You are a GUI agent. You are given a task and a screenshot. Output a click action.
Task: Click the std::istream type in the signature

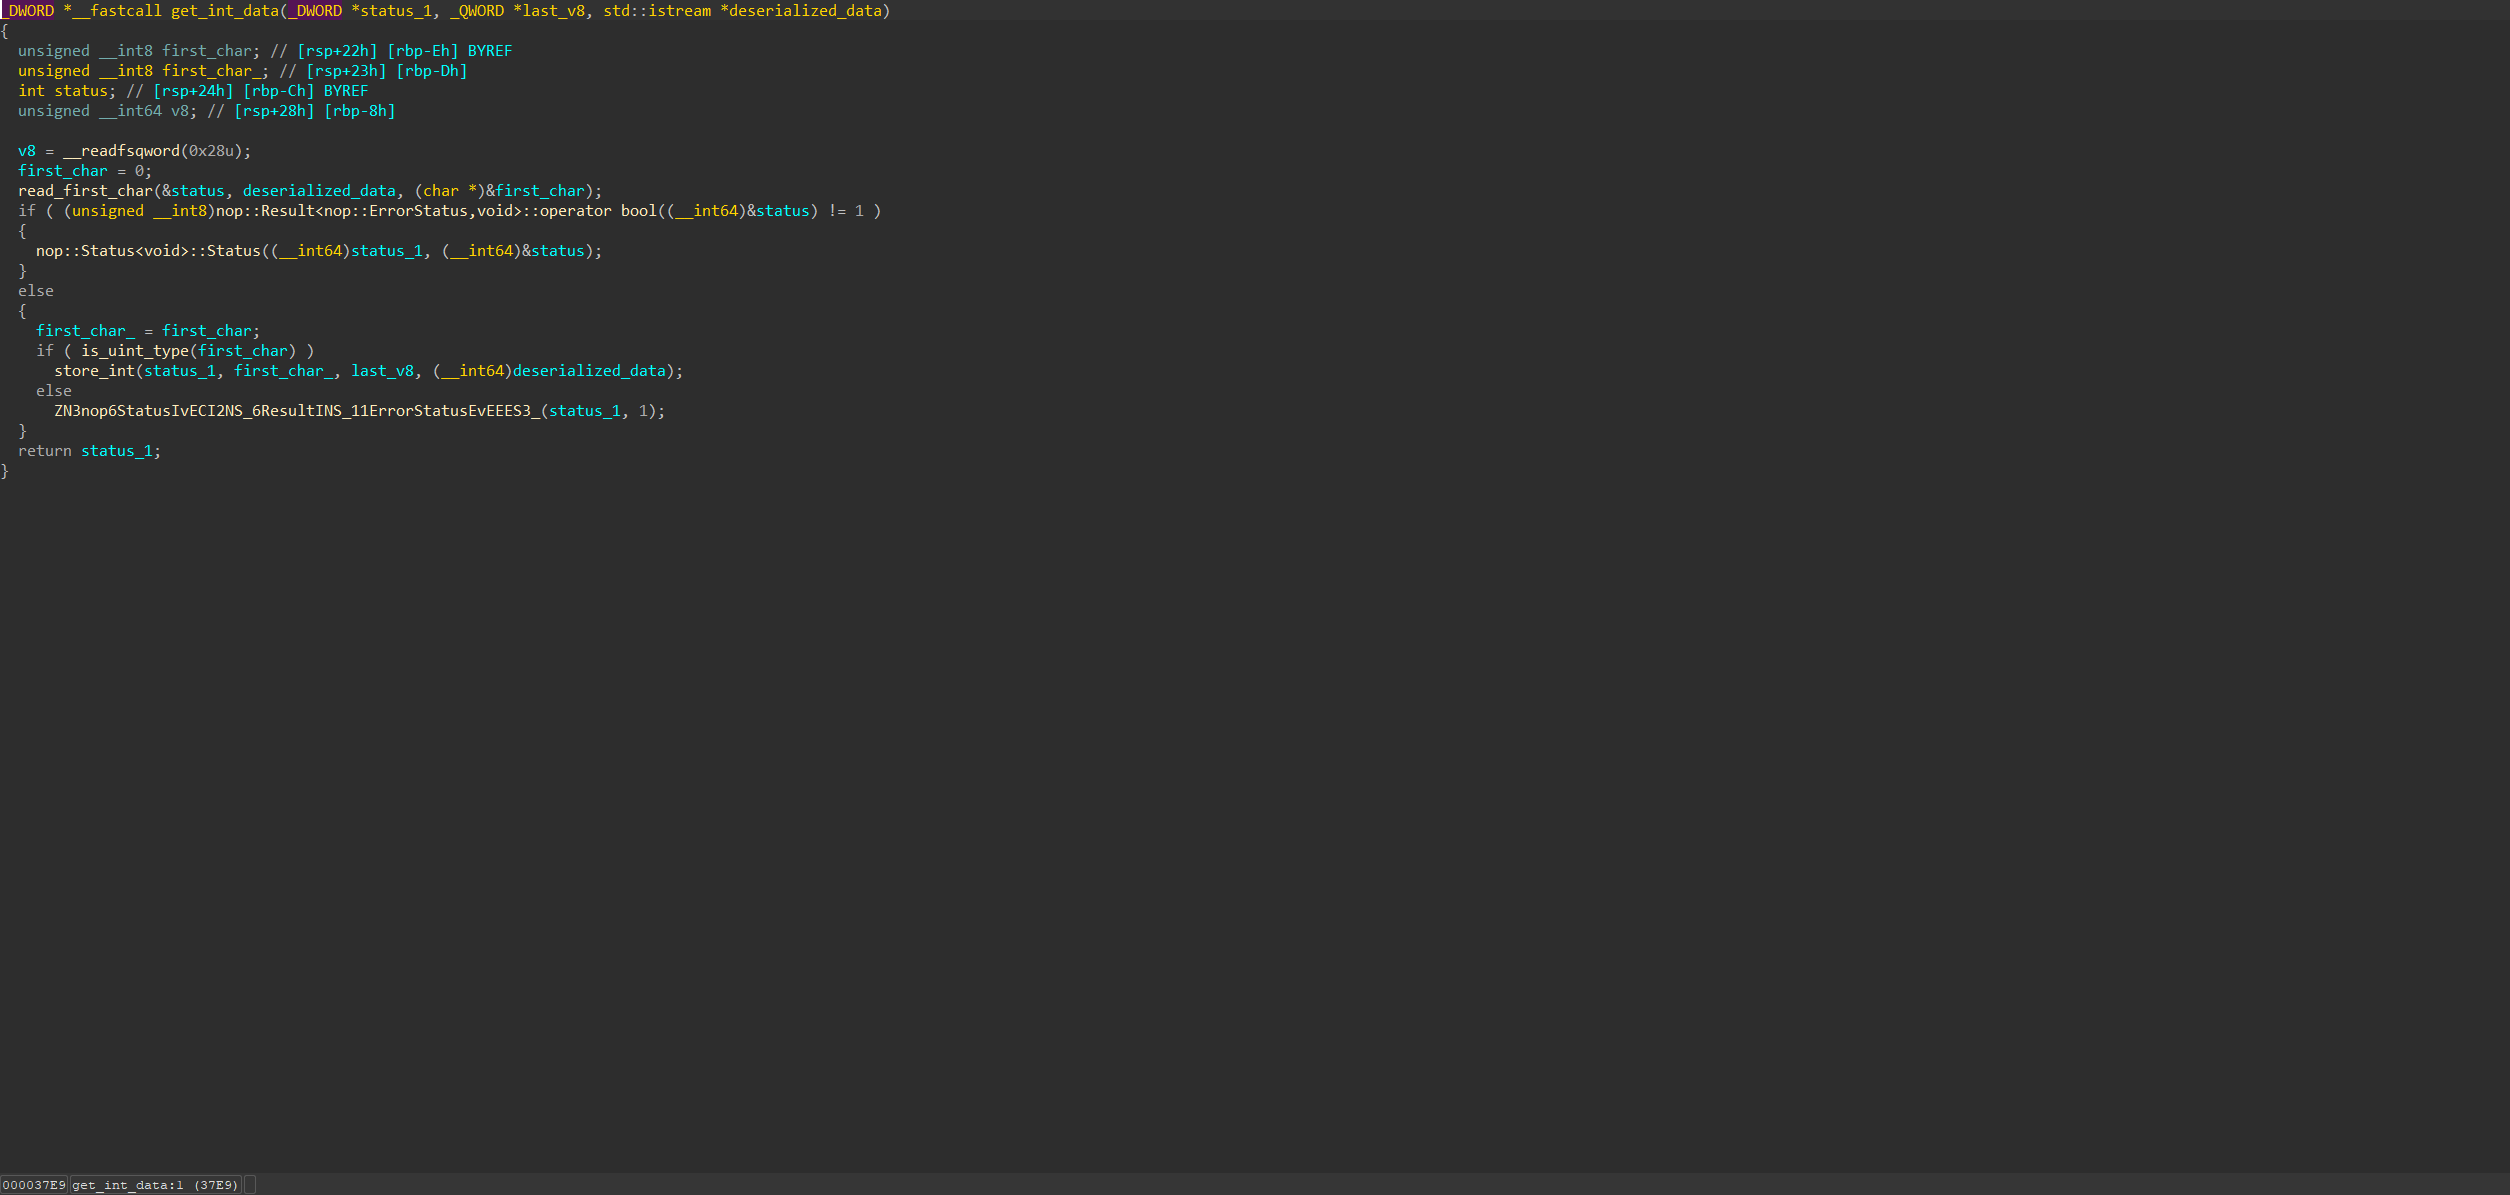click(x=657, y=11)
